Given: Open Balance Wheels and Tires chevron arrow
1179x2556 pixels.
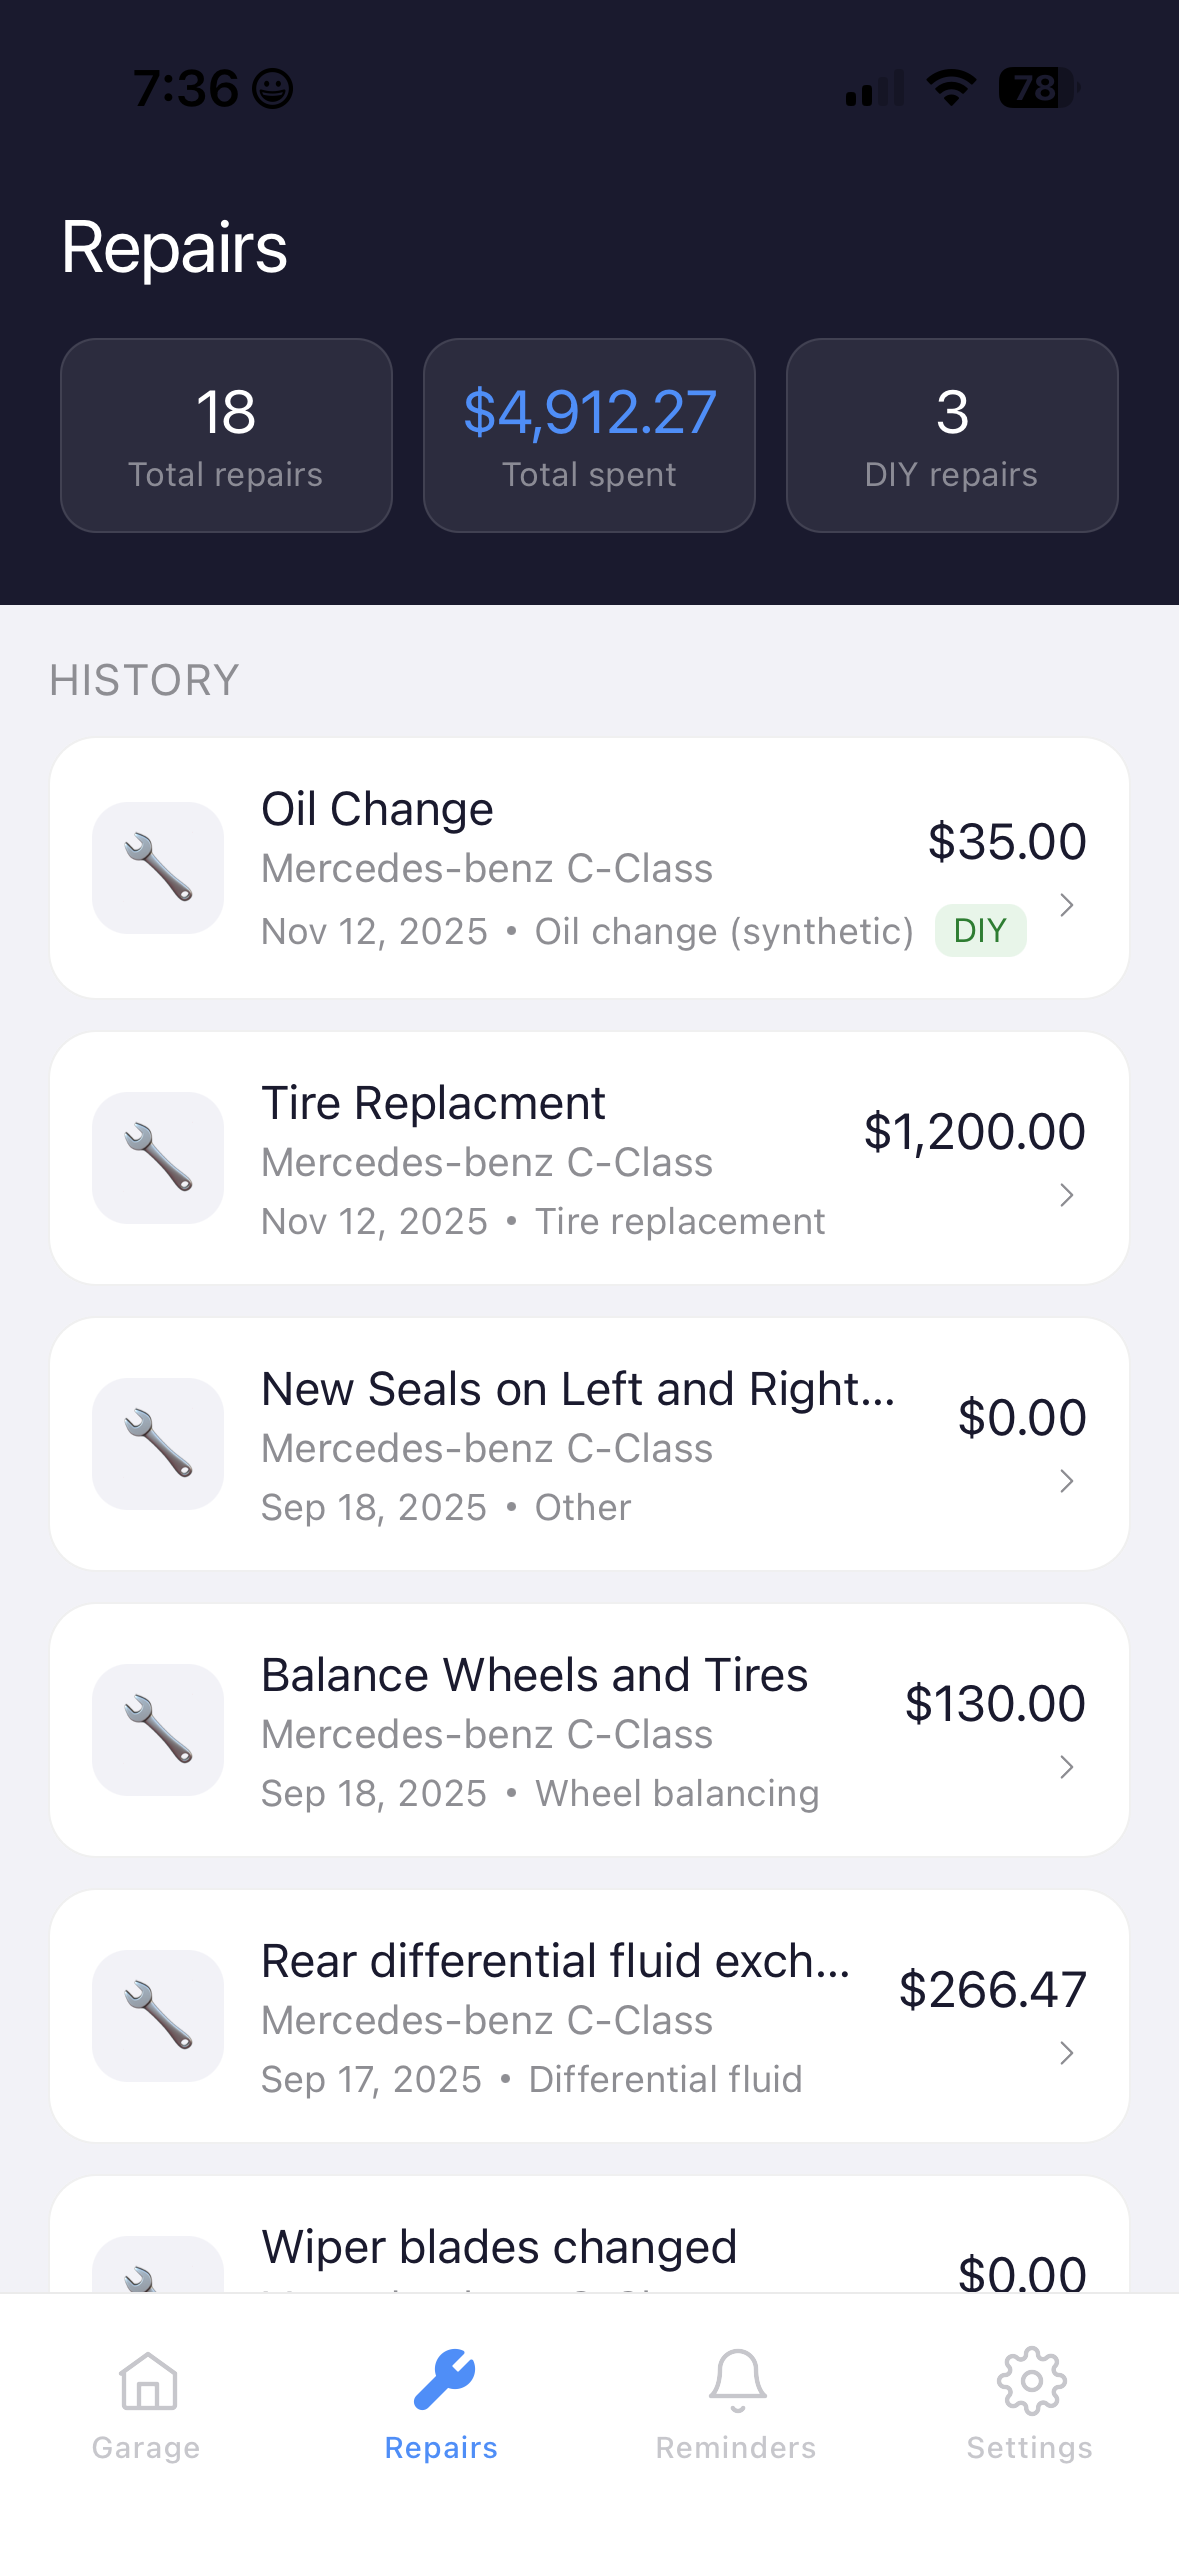Looking at the screenshot, I should [1066, 1767].
